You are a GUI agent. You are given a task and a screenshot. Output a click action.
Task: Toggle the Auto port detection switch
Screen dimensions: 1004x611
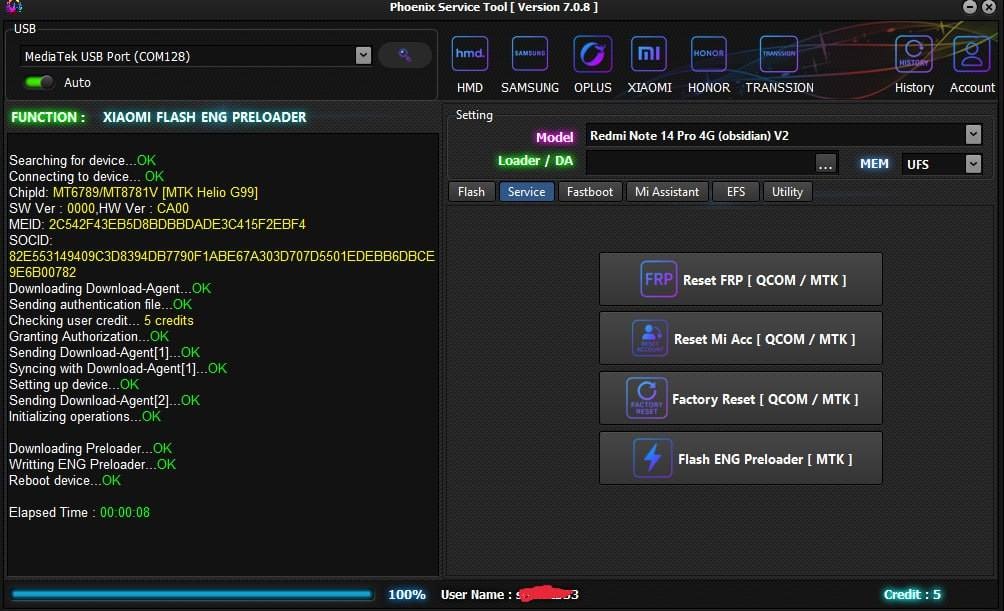click(40, 82)
